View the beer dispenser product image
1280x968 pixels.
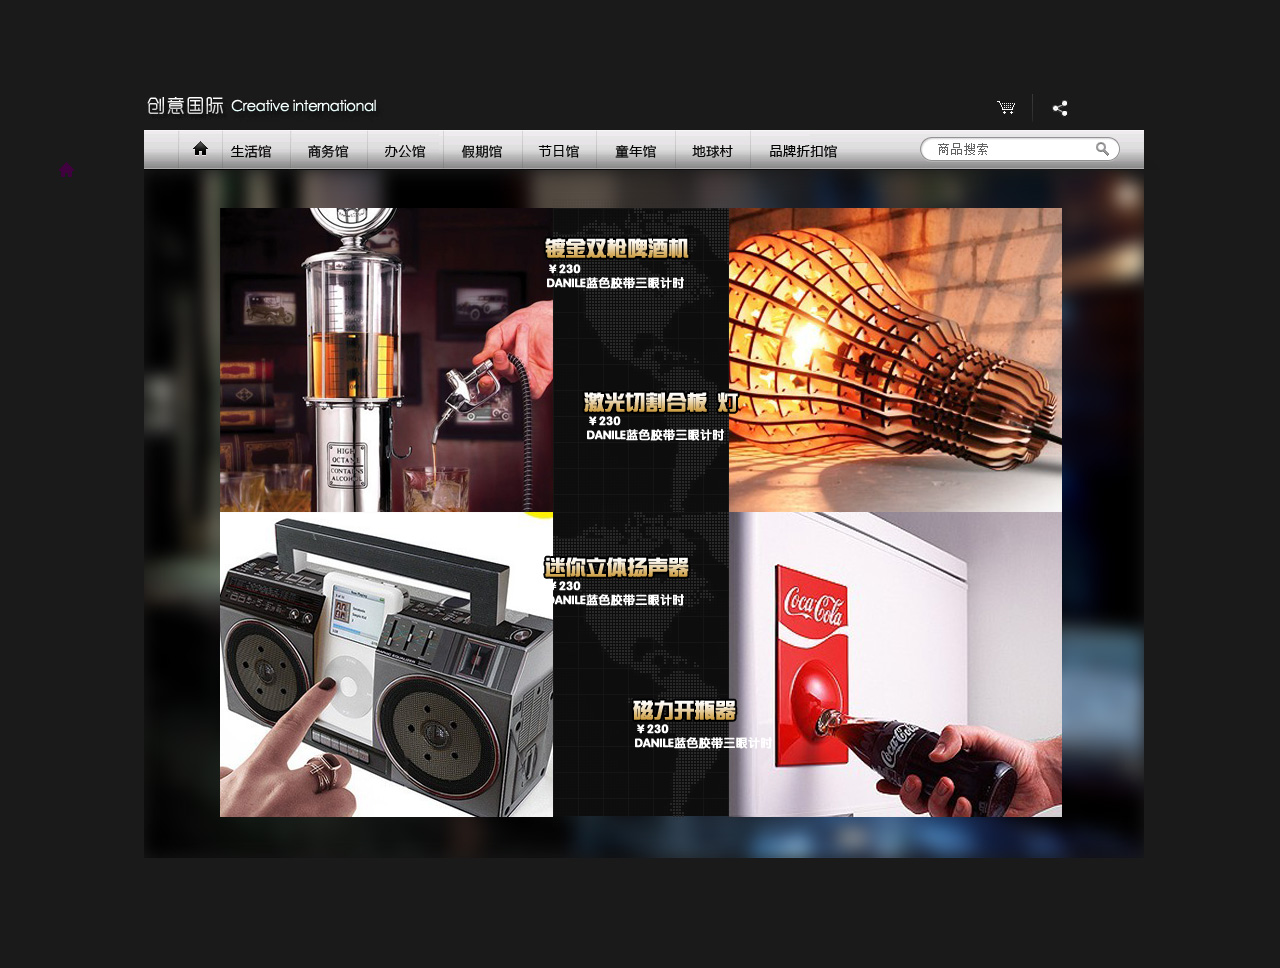tap(386, 360)
